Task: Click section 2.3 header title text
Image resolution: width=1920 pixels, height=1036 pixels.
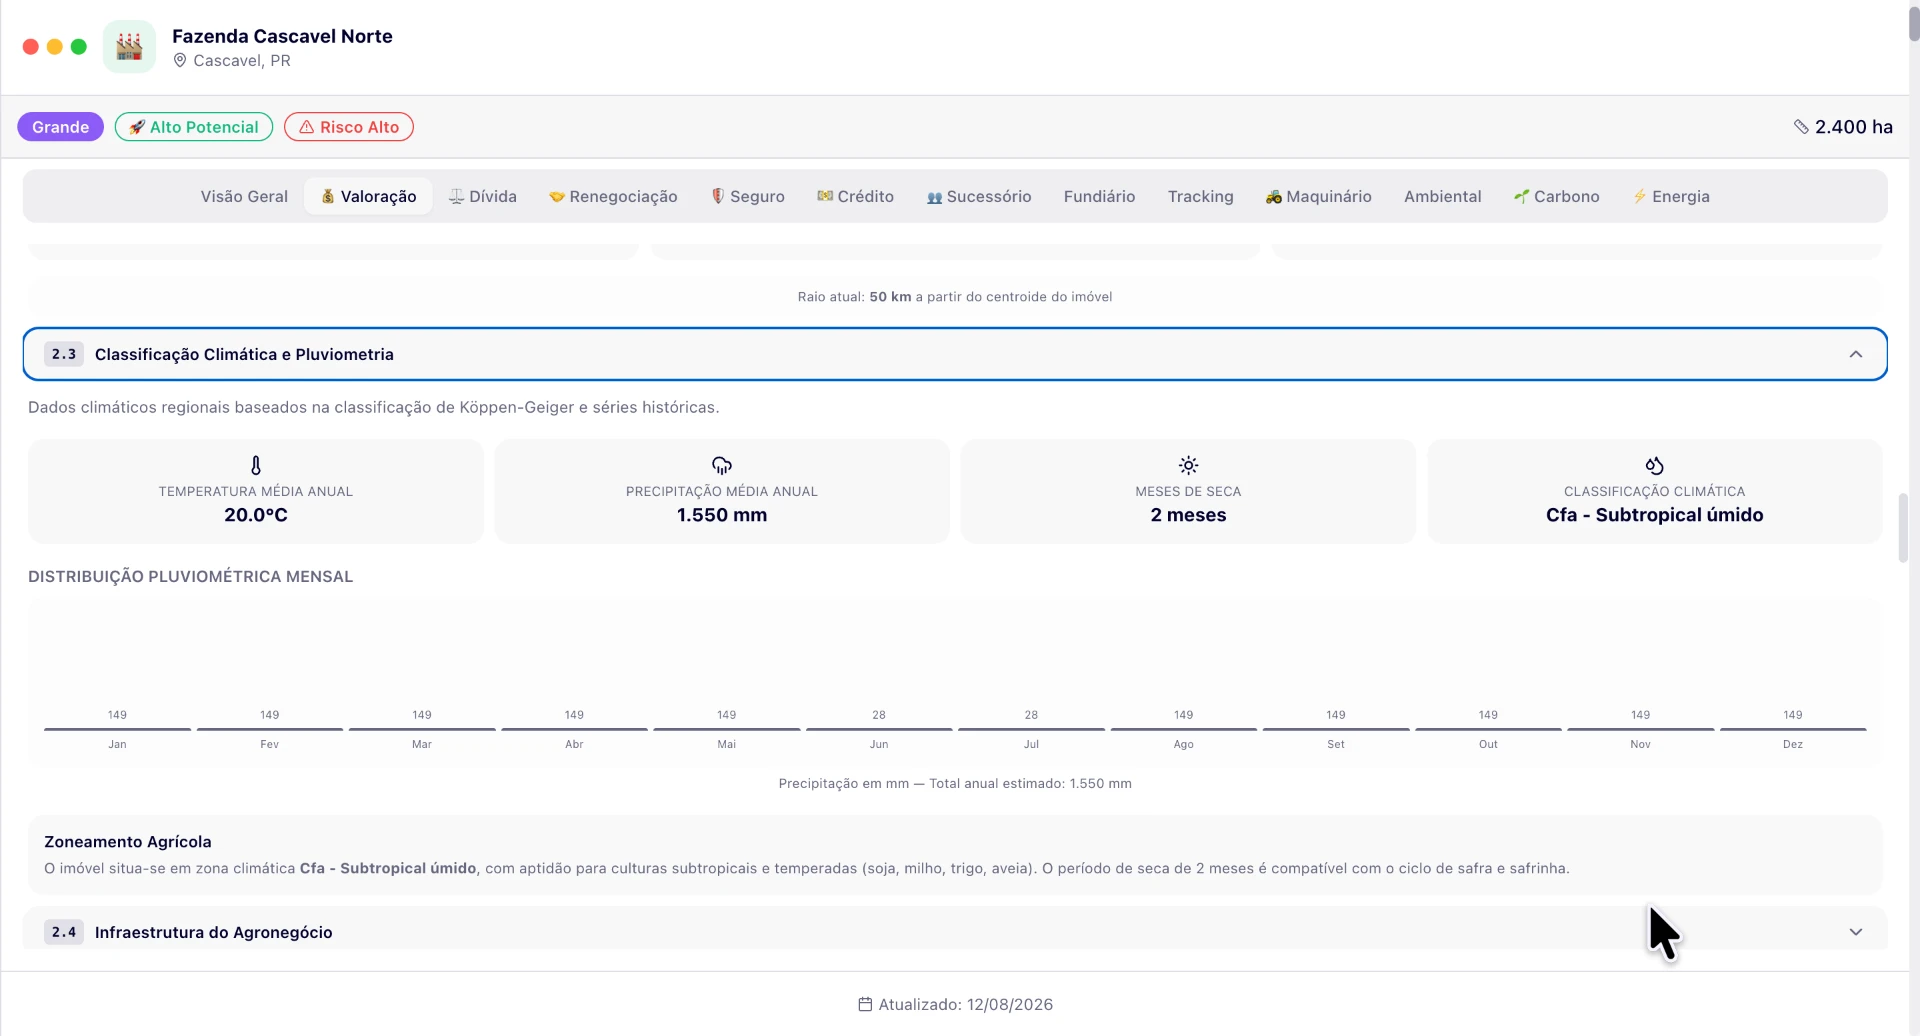Action: tap(244, 354)
